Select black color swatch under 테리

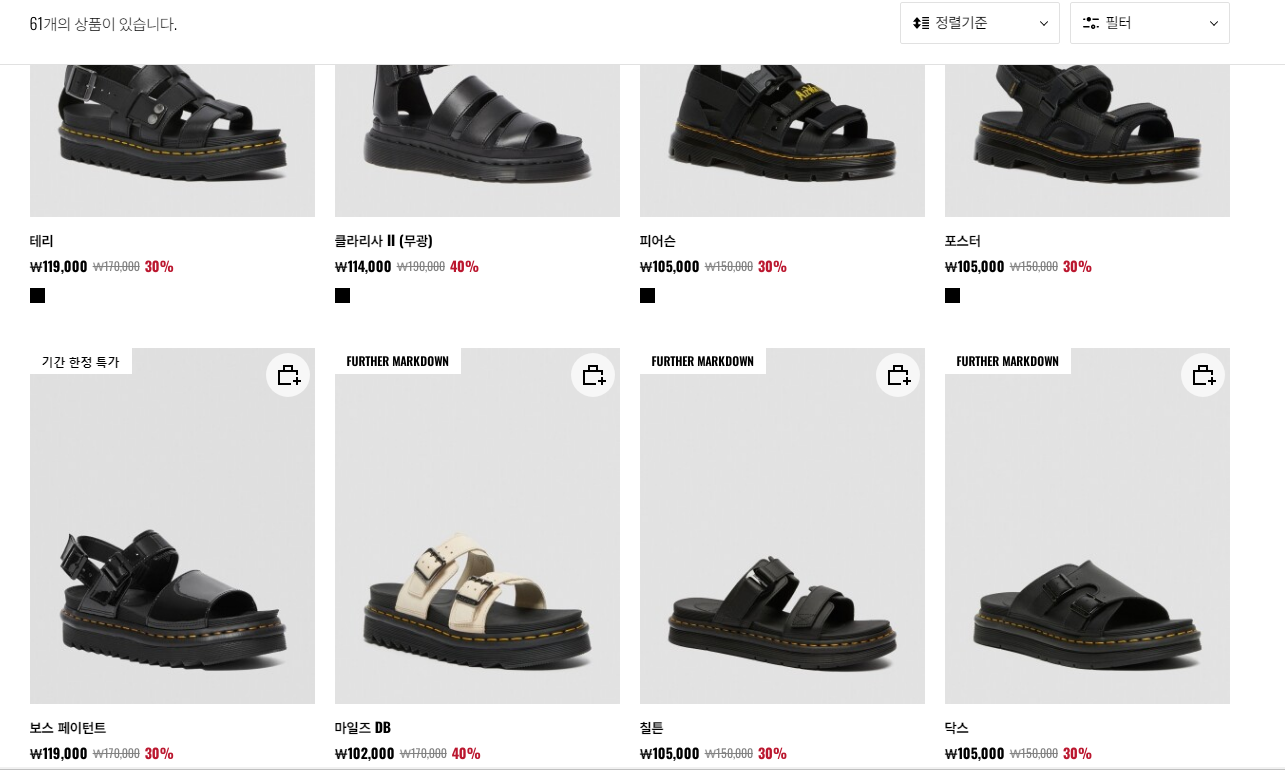37,295
